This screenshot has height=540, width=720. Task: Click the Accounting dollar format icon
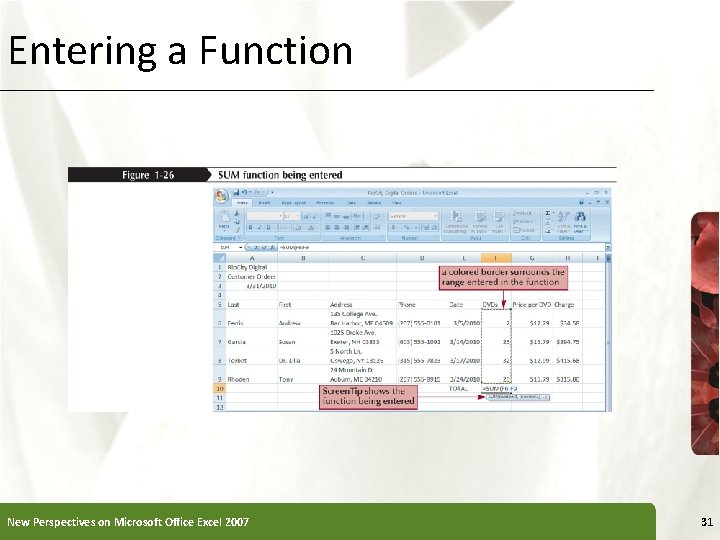tap(394, 227)
